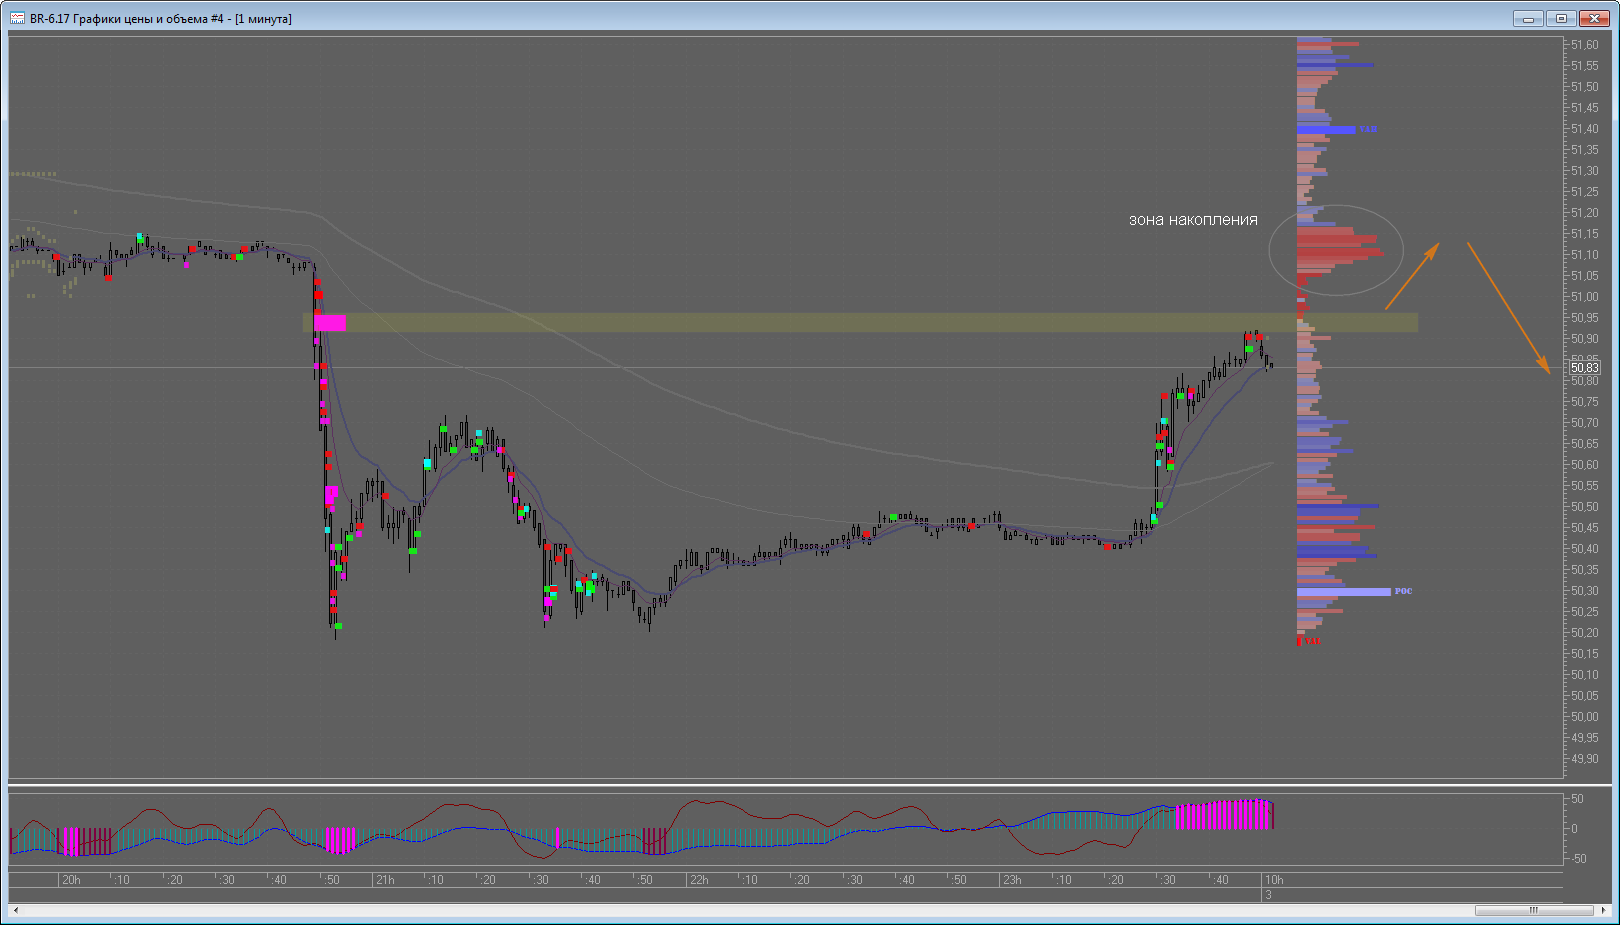Viewport: 1620px width, 925px height.
Task: Click the bright blue VAH volume bar
Action: [x=1326, y=129]
